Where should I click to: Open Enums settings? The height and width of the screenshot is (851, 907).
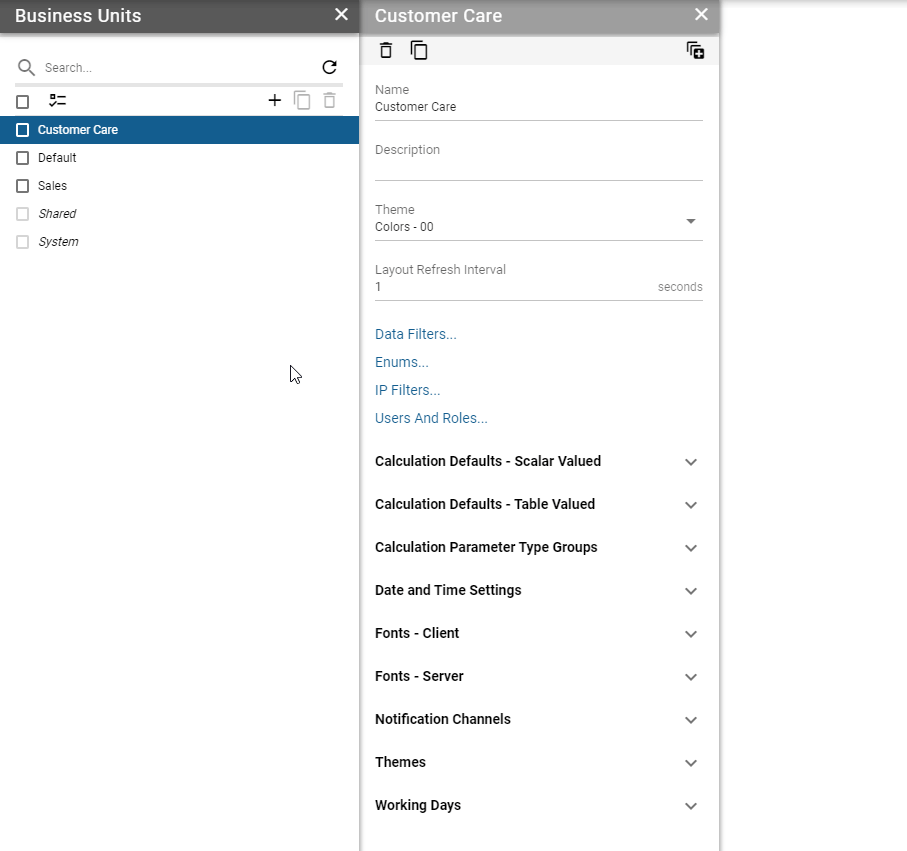[x=401, y=362]
